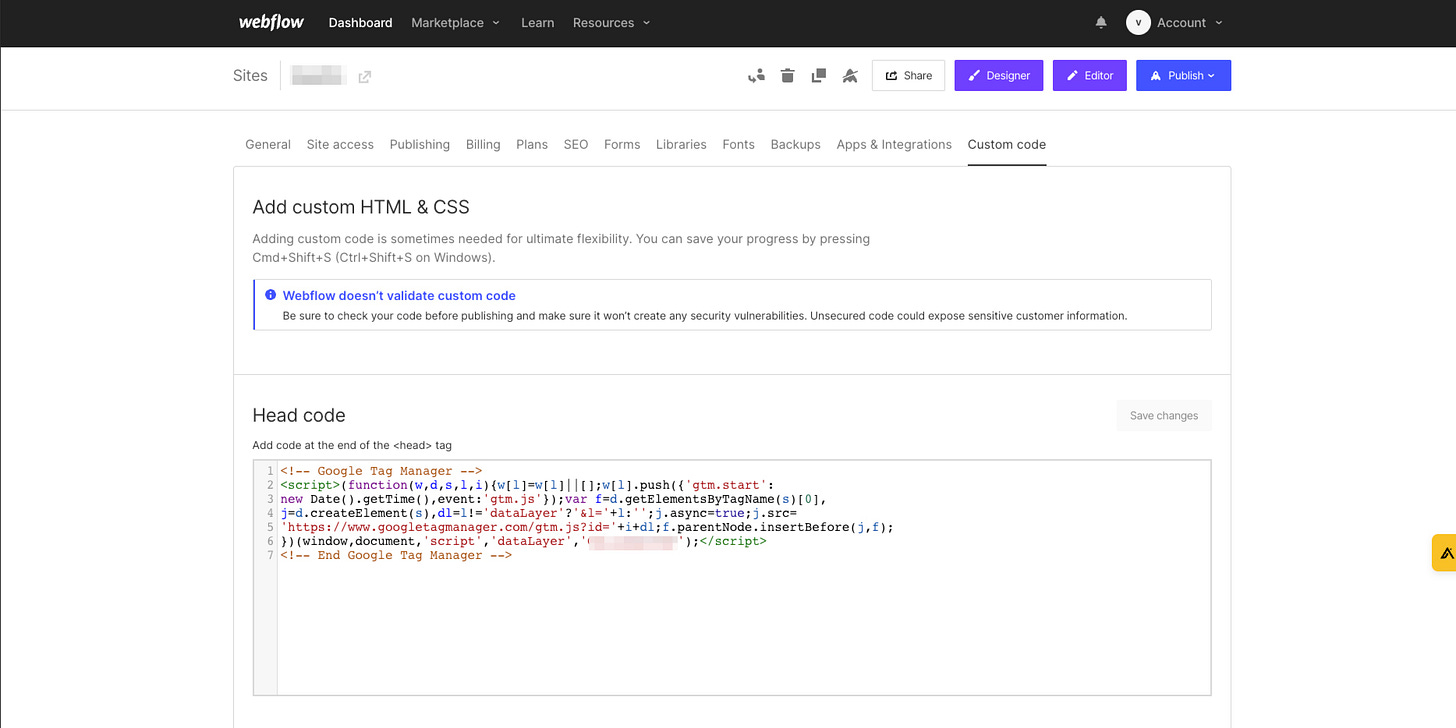This screenshot has width=1456, height=728.
Task: Click the 'End Google Tag Manager' comment line
Action: click(x=396, y=555)
